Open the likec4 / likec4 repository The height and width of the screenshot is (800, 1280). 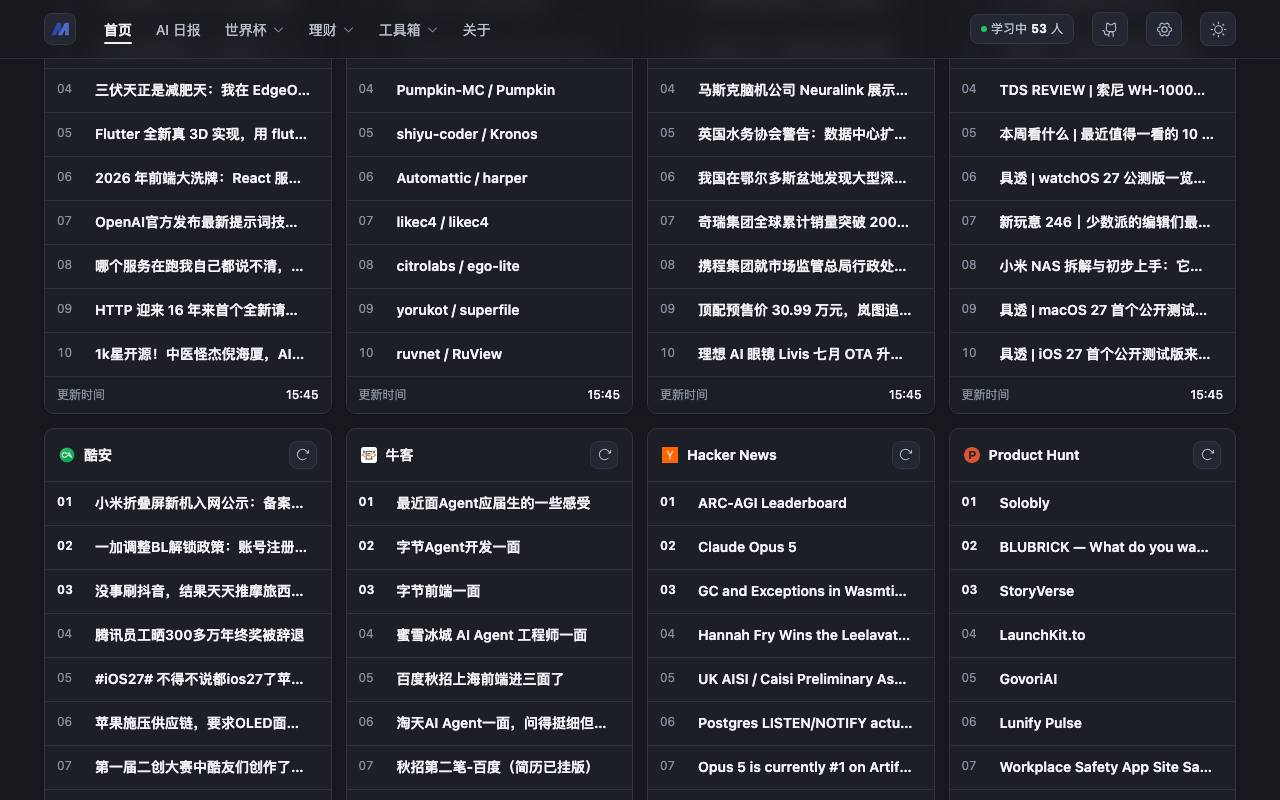[489, 222]
